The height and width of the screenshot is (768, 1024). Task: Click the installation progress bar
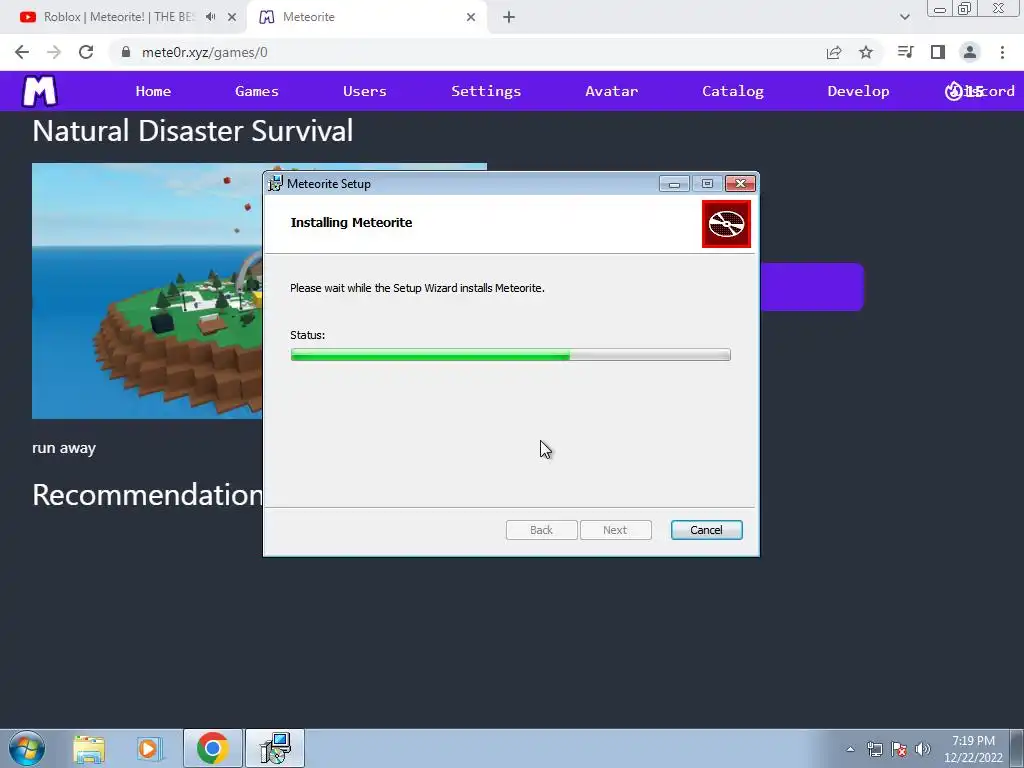(x=510, y=355)
